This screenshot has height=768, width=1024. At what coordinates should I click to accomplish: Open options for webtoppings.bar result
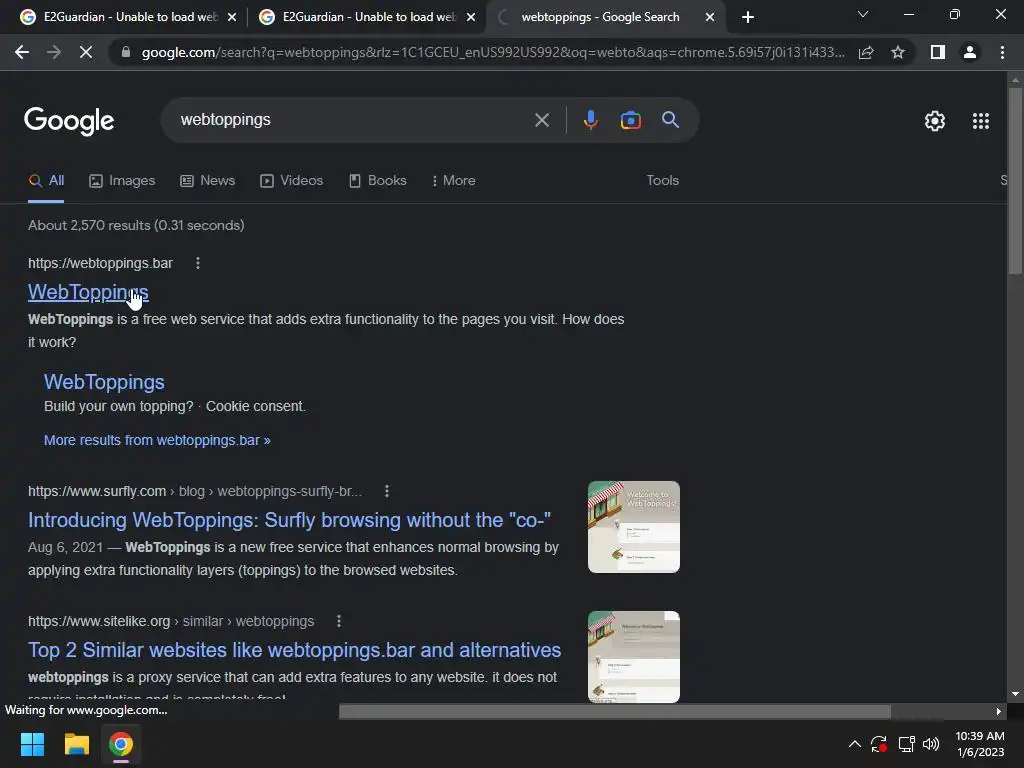pos(198,263)
